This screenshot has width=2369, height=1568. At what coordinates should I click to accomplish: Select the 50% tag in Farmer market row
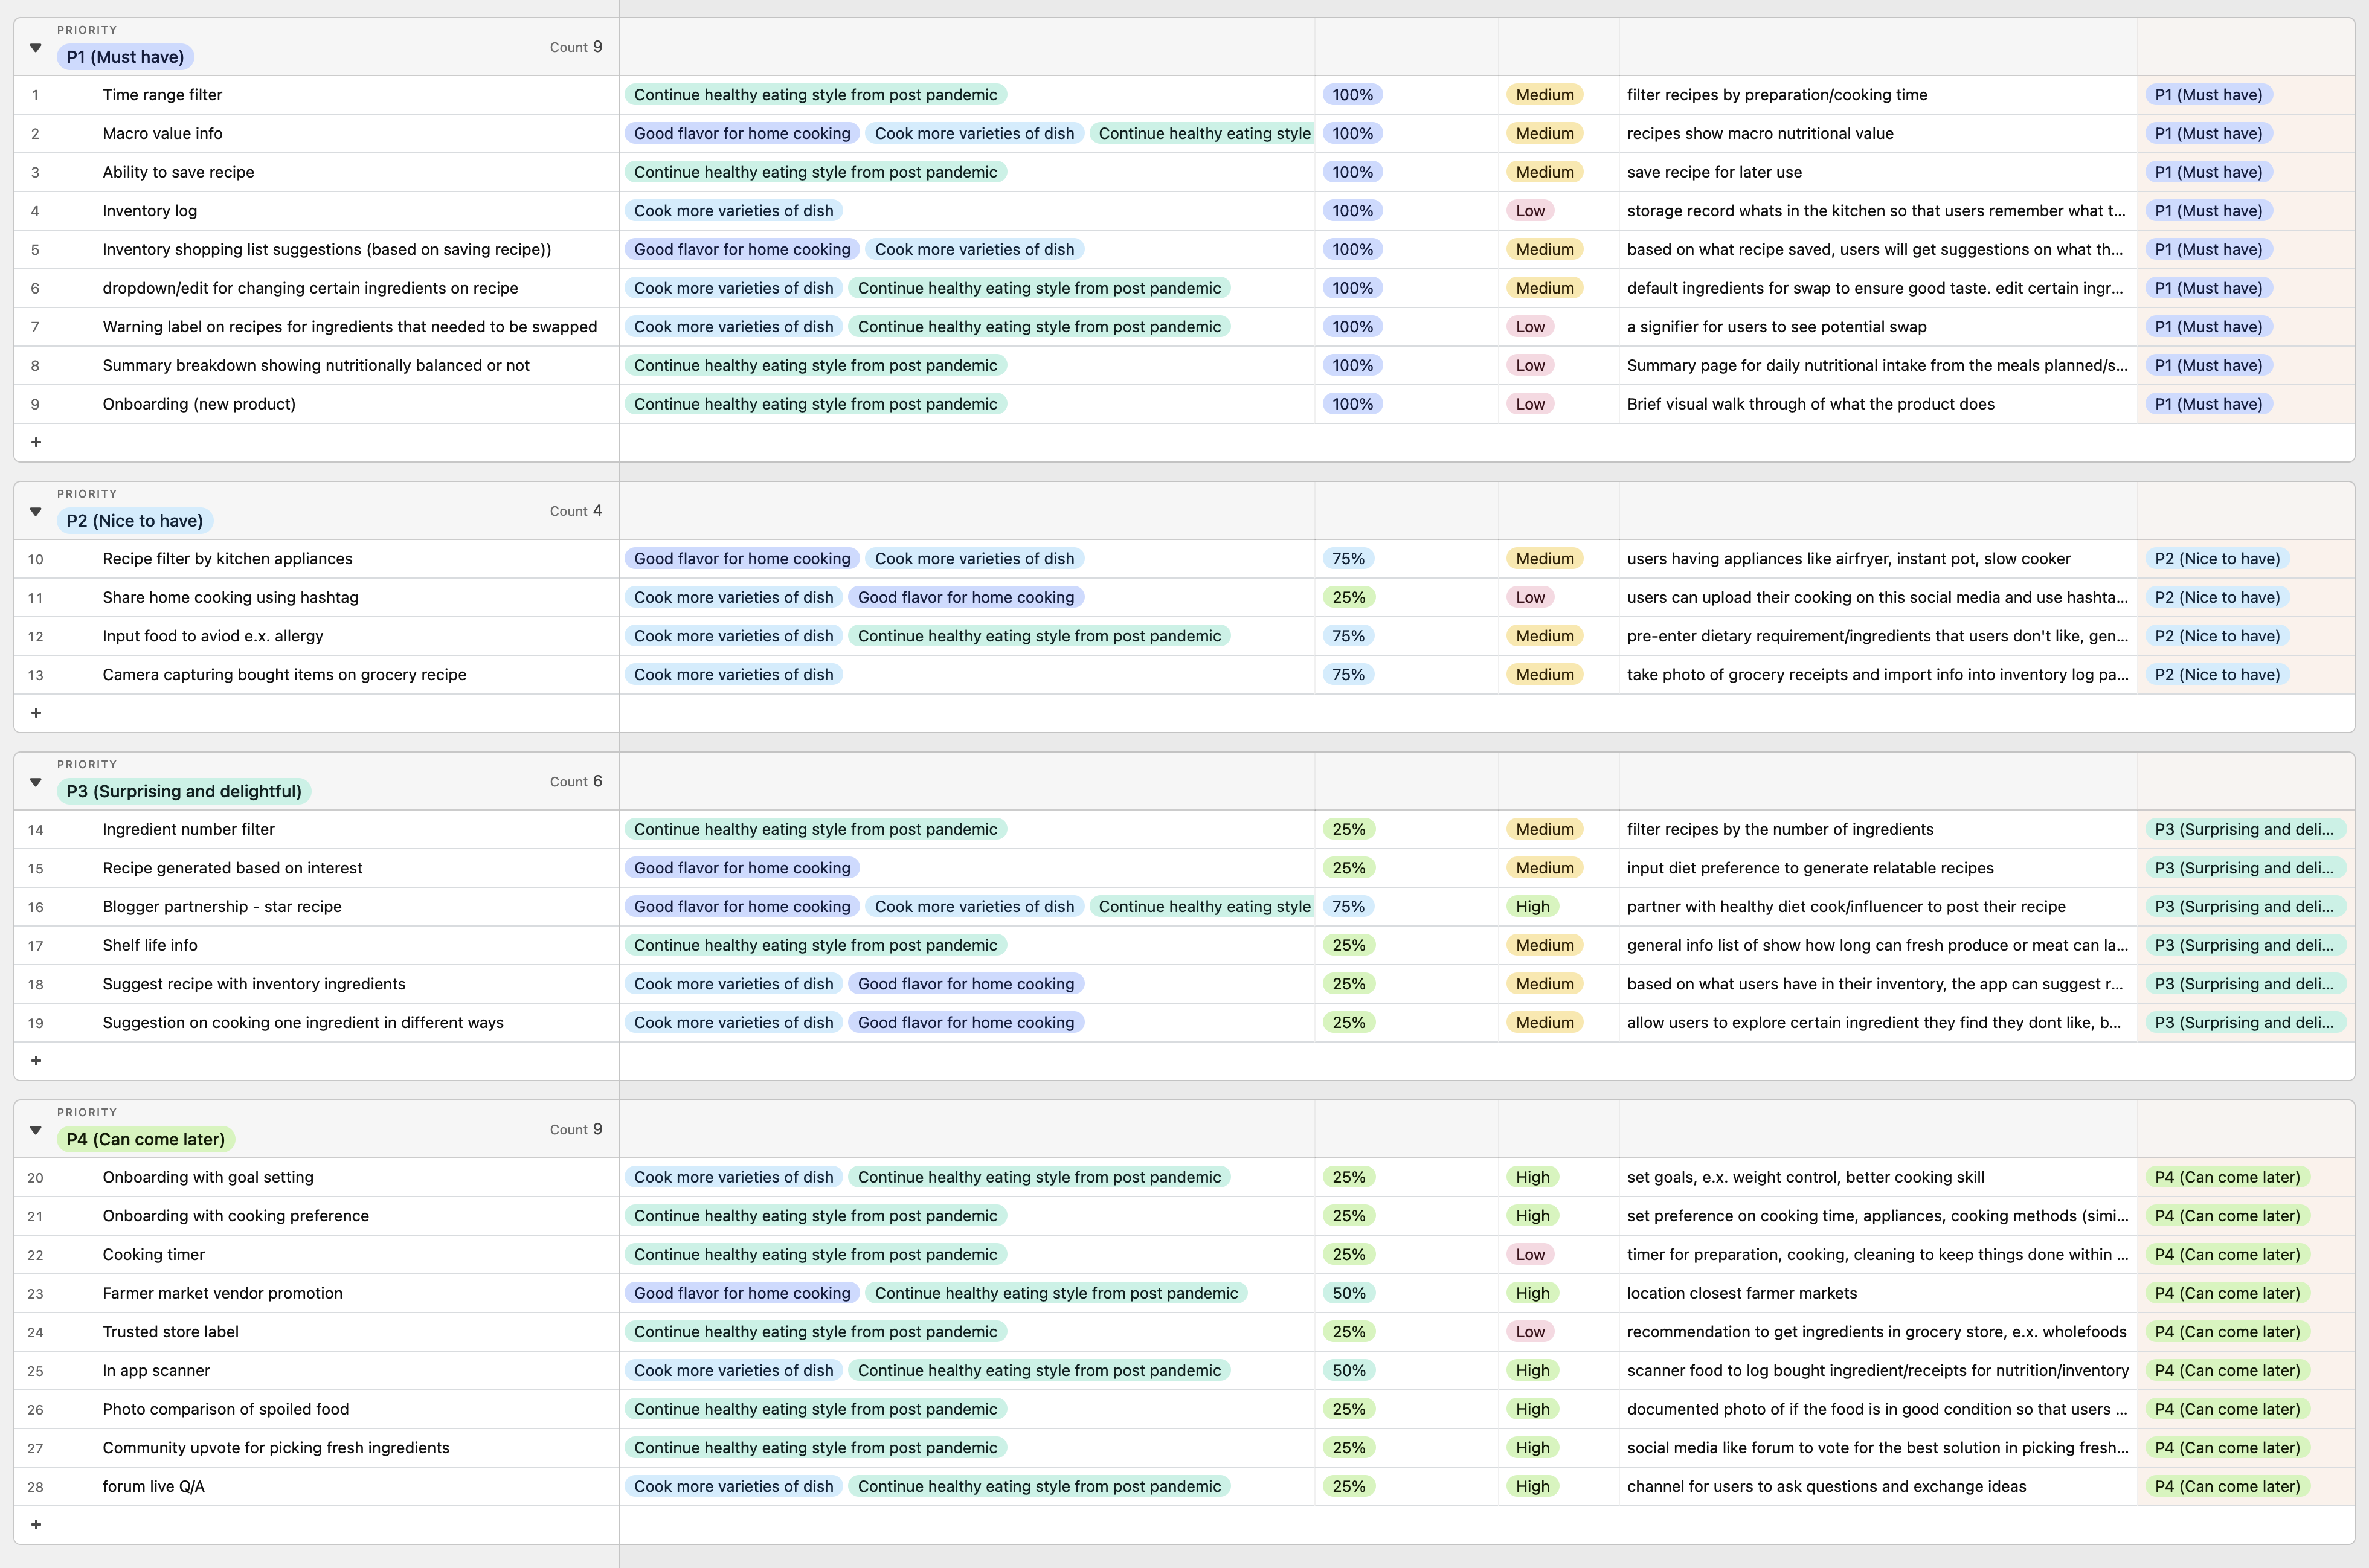(x=1348, y=1294)
